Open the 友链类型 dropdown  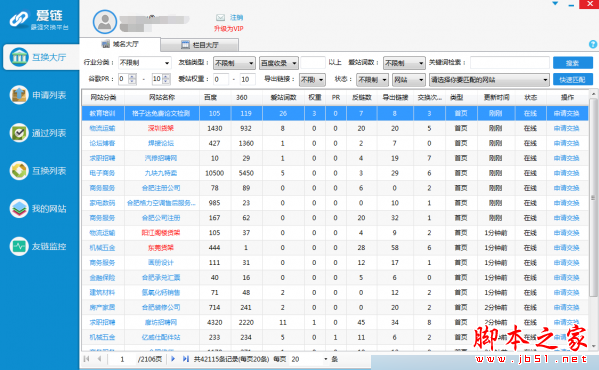point(234,63)
